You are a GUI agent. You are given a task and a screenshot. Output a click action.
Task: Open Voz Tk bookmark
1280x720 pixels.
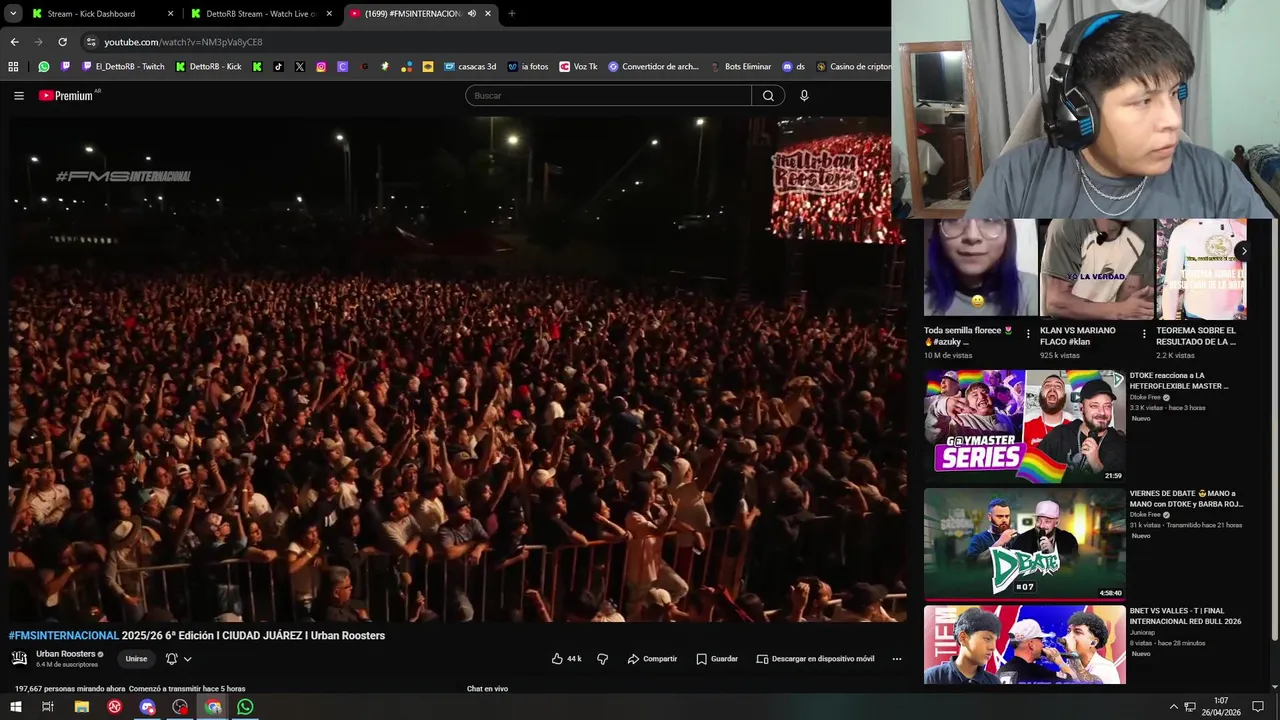[x=579, y=67]
